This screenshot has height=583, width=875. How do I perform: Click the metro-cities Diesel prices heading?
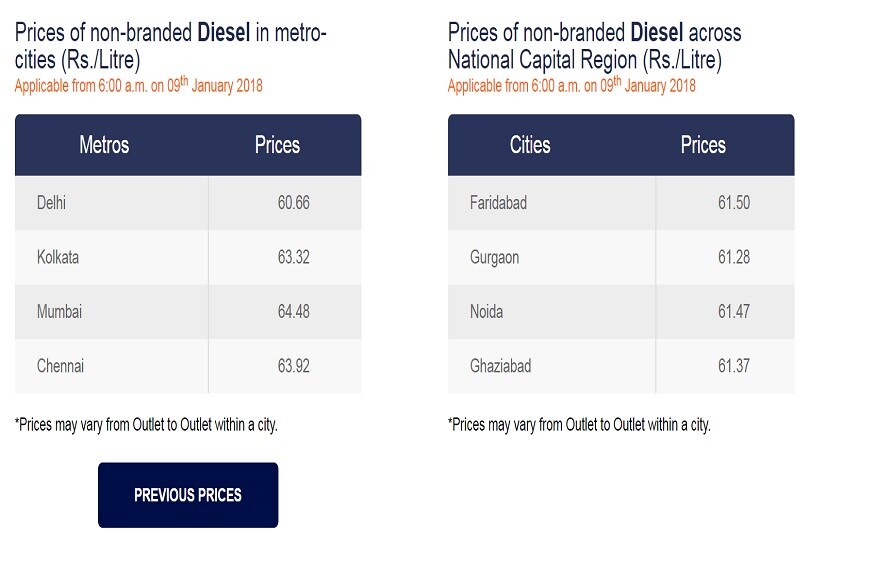click(171, 46)
